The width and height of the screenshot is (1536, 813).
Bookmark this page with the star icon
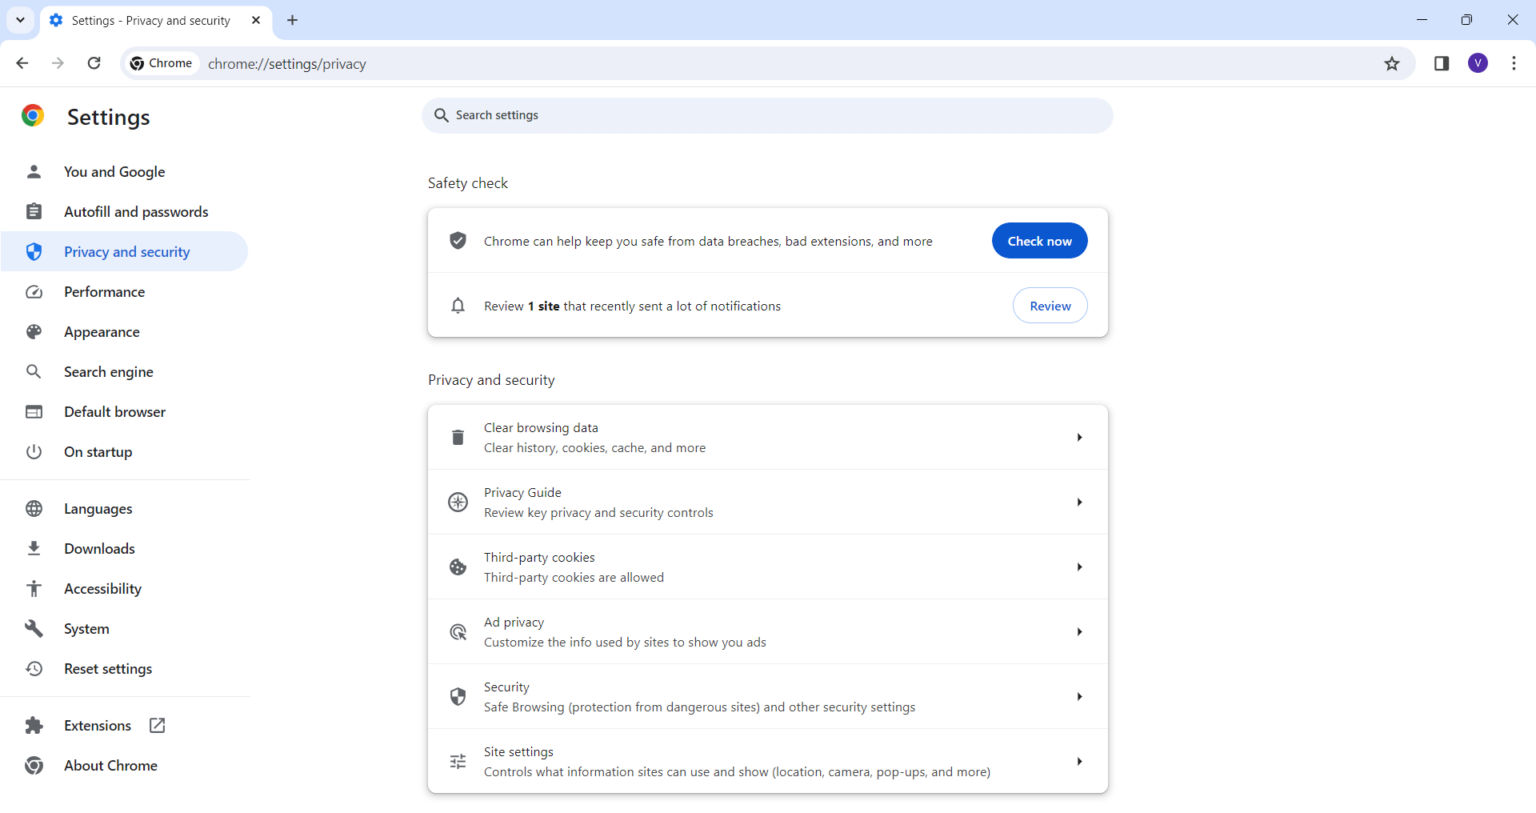[1392, 63]
